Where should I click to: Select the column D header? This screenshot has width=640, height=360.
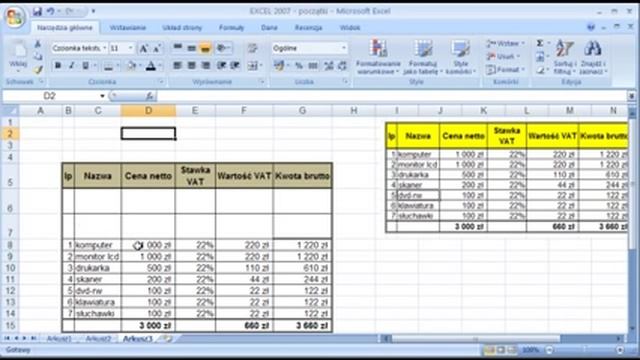148,111
